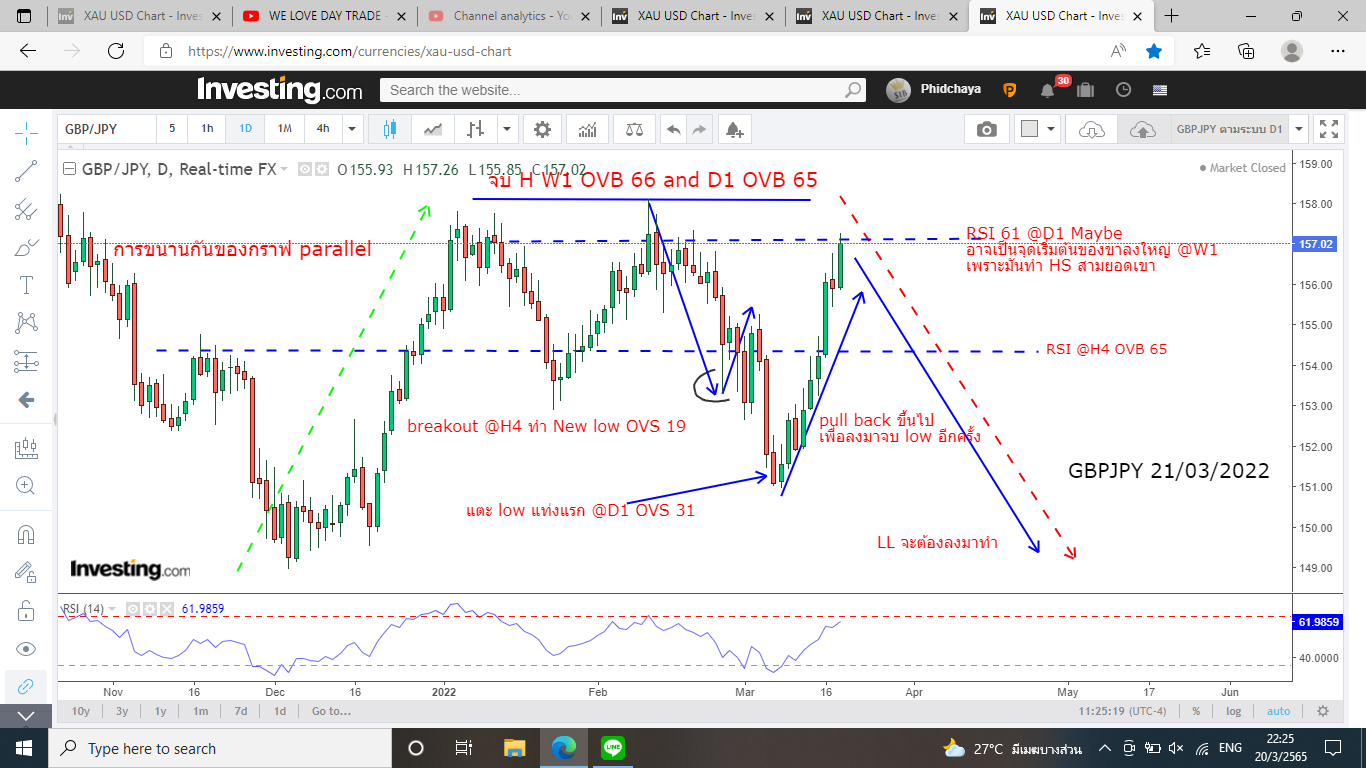Open the timeframe interval dropdown arrow
This screenshot has height=768, width=1366.
pyautogui.click(x=351, y=129)
